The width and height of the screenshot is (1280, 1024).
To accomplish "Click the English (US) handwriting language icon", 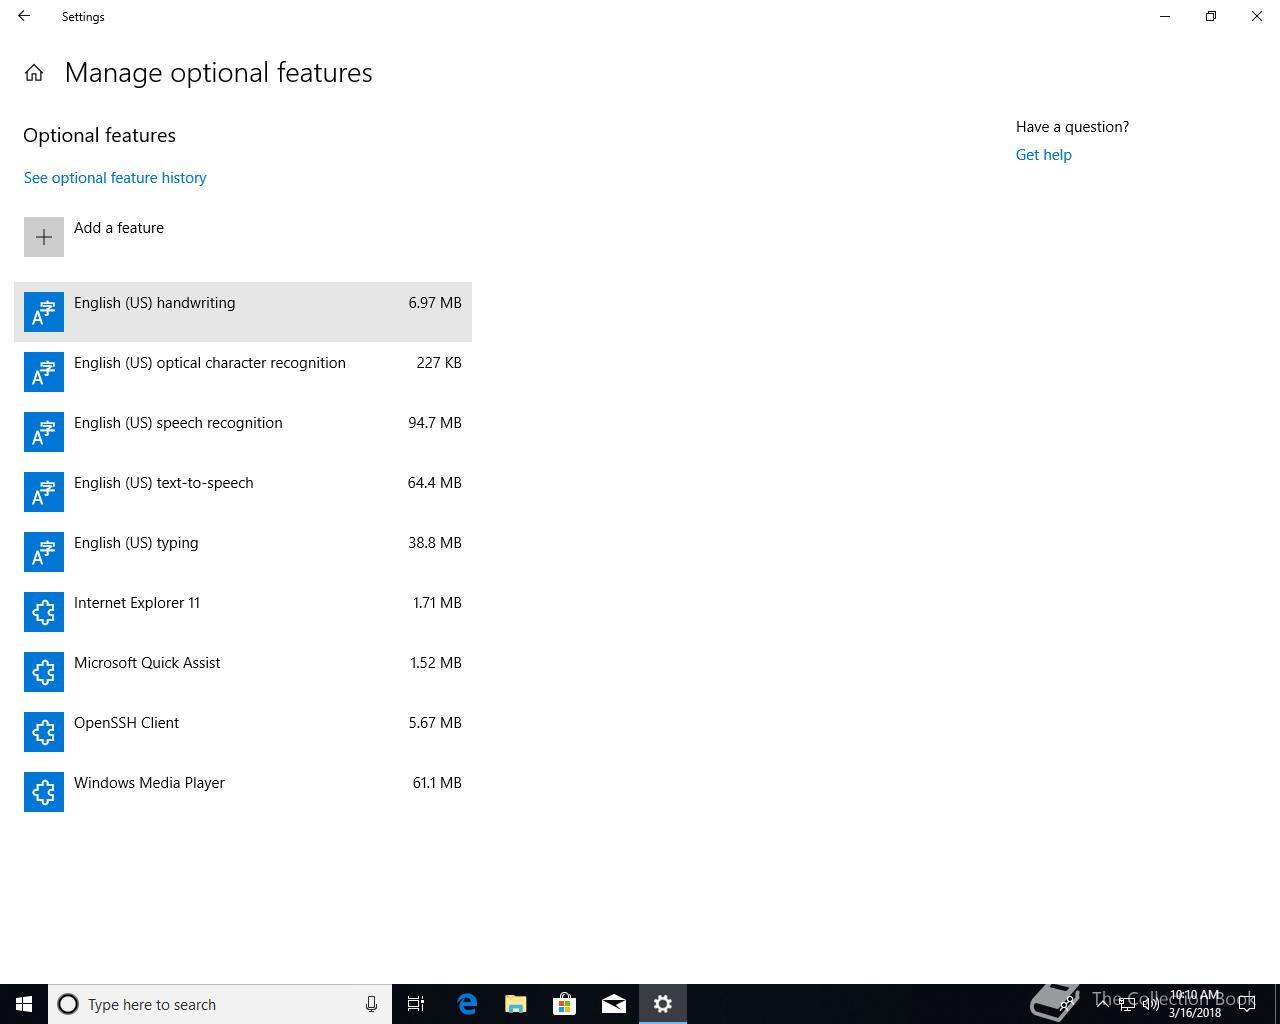I will tap(44, 312).
